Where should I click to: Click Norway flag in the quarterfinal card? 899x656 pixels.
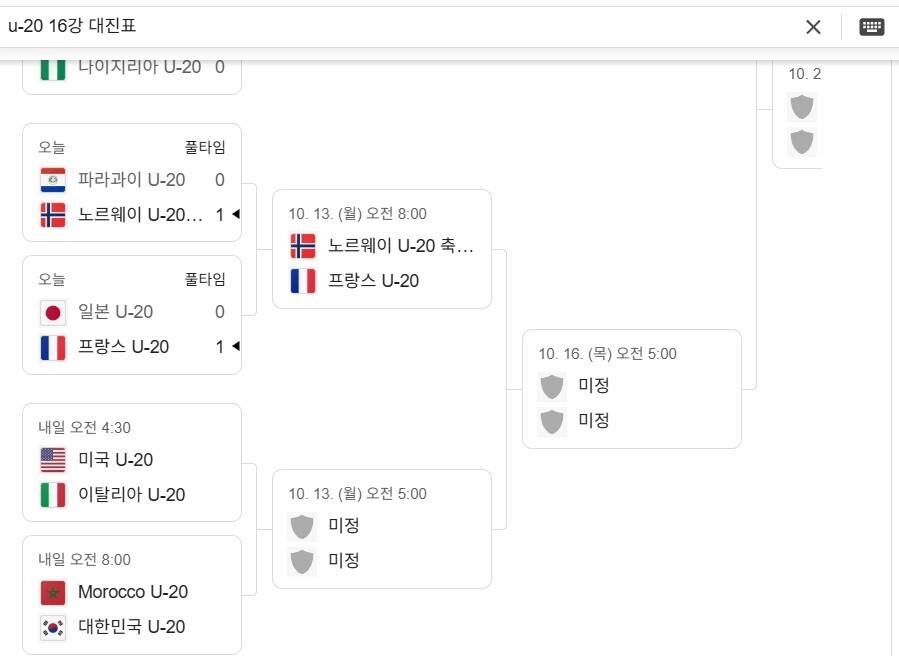click(x=303, y=246)
